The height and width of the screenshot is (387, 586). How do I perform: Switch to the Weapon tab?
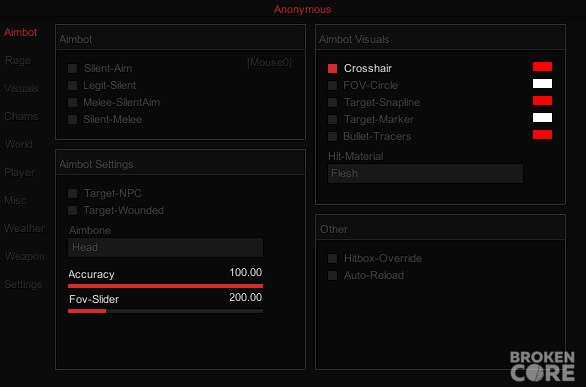[25, 257]
